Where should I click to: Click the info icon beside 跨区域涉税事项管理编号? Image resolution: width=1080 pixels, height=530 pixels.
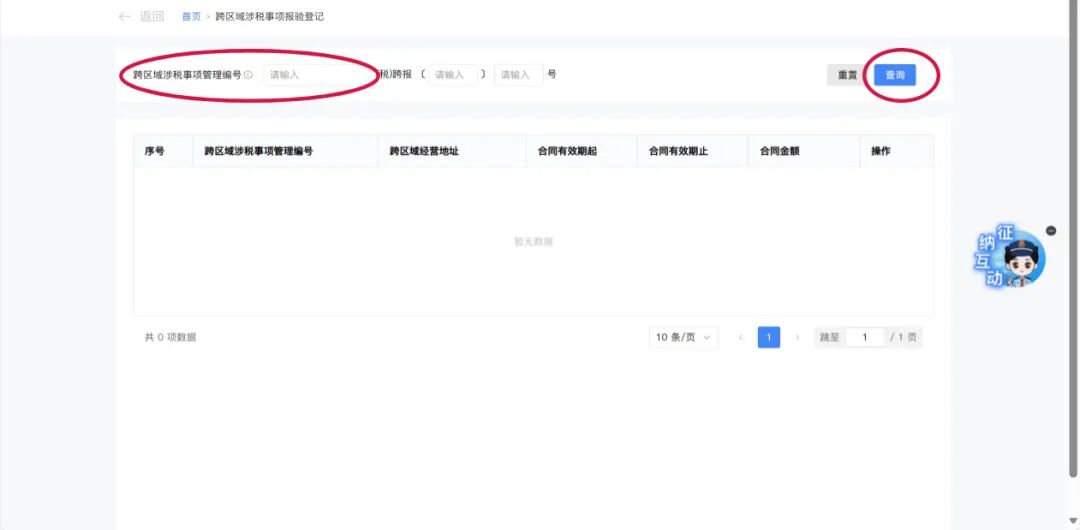tap(248, 75)
